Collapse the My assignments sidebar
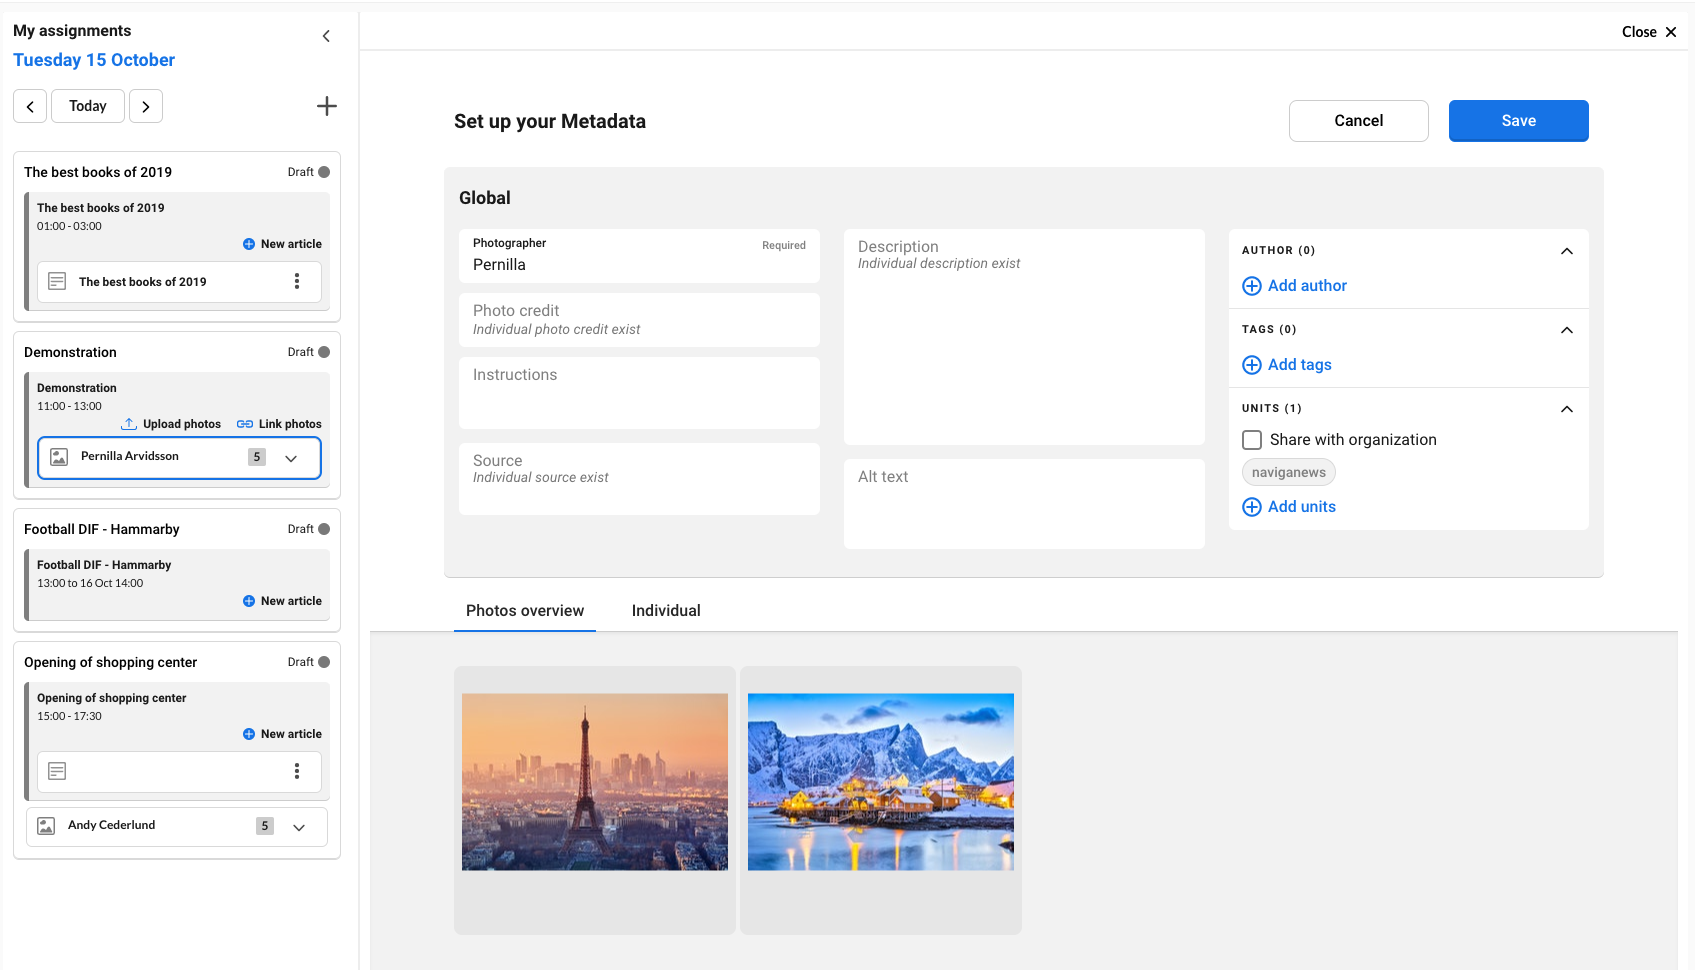Viewport: 1695px width, 970px height. point(326,36)
